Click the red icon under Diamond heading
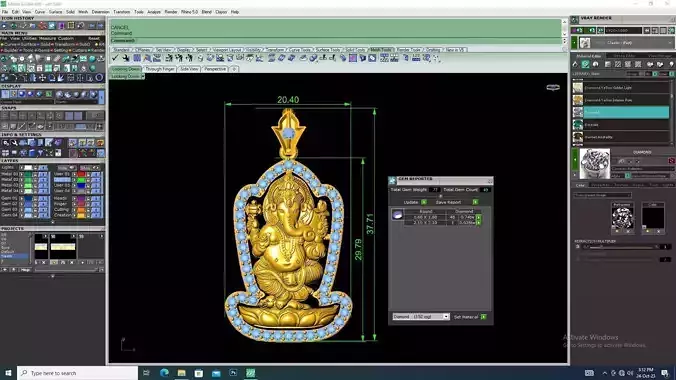The height and width of the screenshot is (380, 676). 672,161
